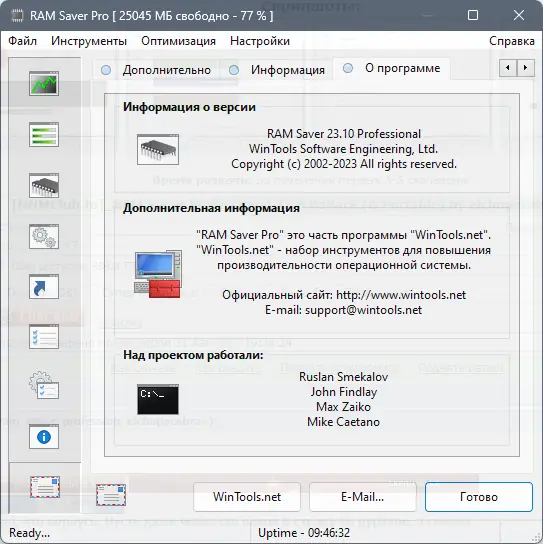The width and height of the screenshot is (543, 544).
Task: Click the envelope icon in the sidebar
Action: pos(45,487)
